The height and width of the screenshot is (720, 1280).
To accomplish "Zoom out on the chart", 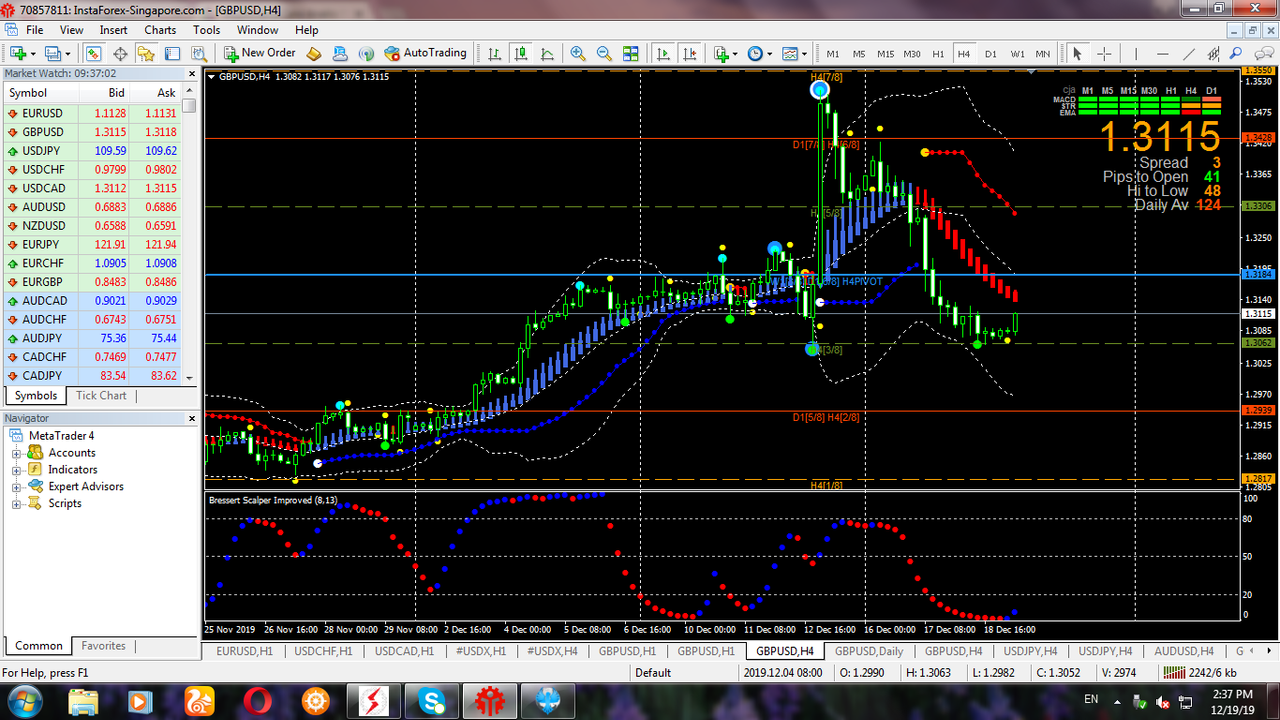I will click(x=604, y=53).
